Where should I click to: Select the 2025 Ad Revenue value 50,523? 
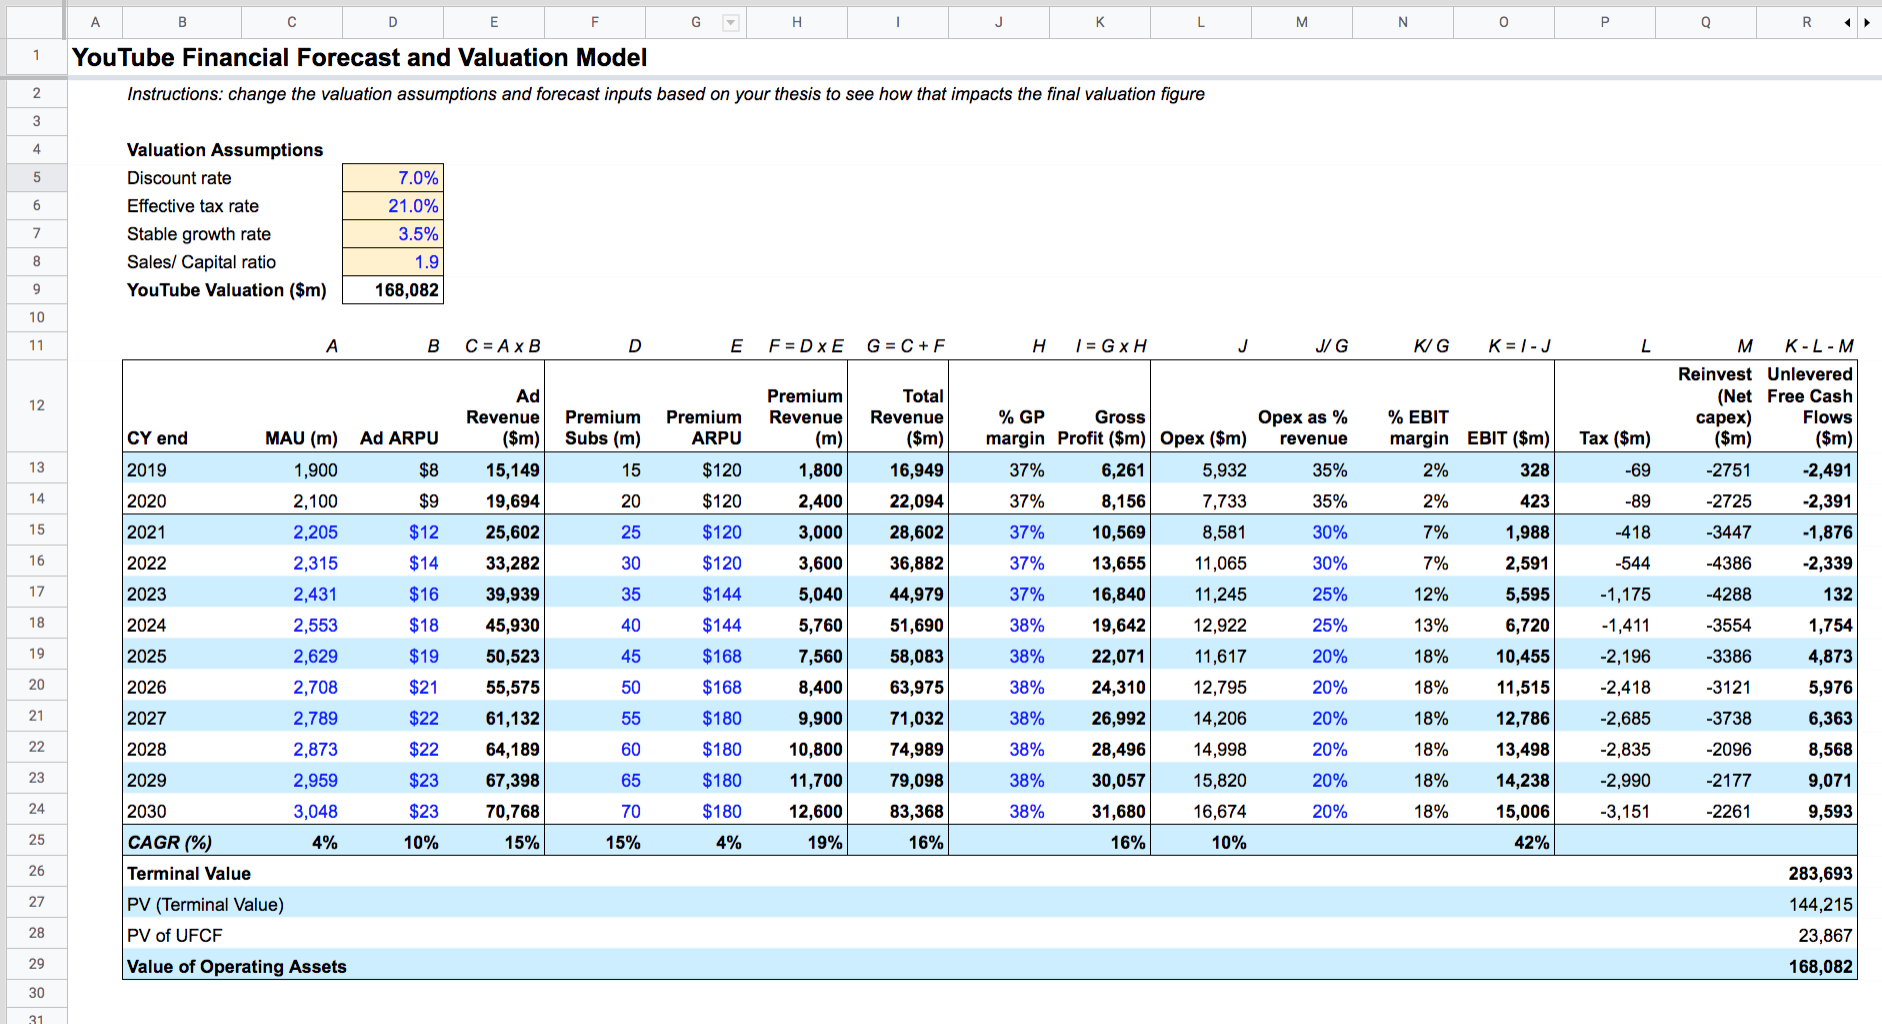click(494, 656)
